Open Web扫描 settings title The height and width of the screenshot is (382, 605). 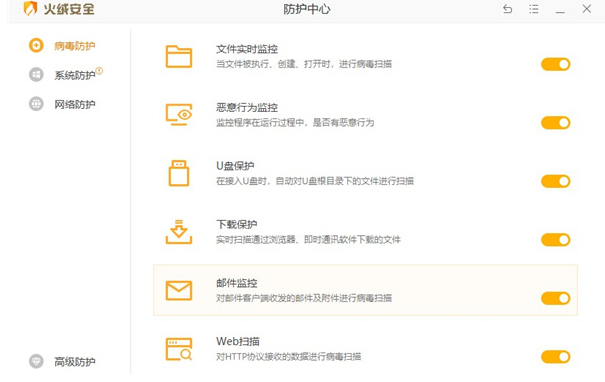238,341
